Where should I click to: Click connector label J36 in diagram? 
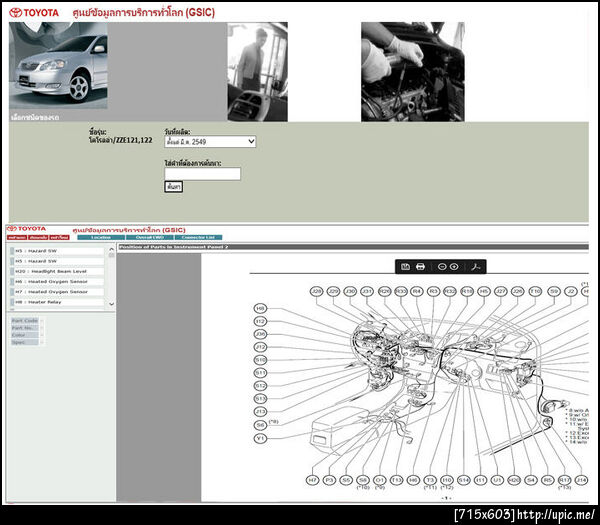(260, 334)
